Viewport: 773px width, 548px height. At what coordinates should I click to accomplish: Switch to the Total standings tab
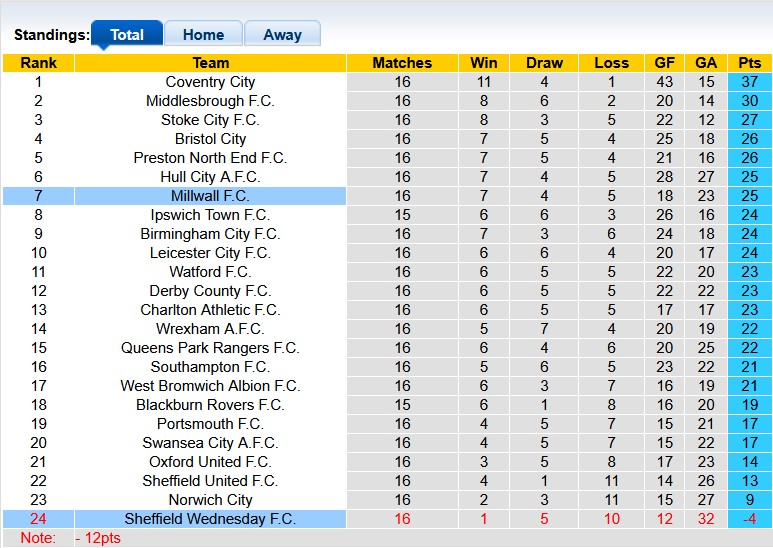tap(127, 35)
